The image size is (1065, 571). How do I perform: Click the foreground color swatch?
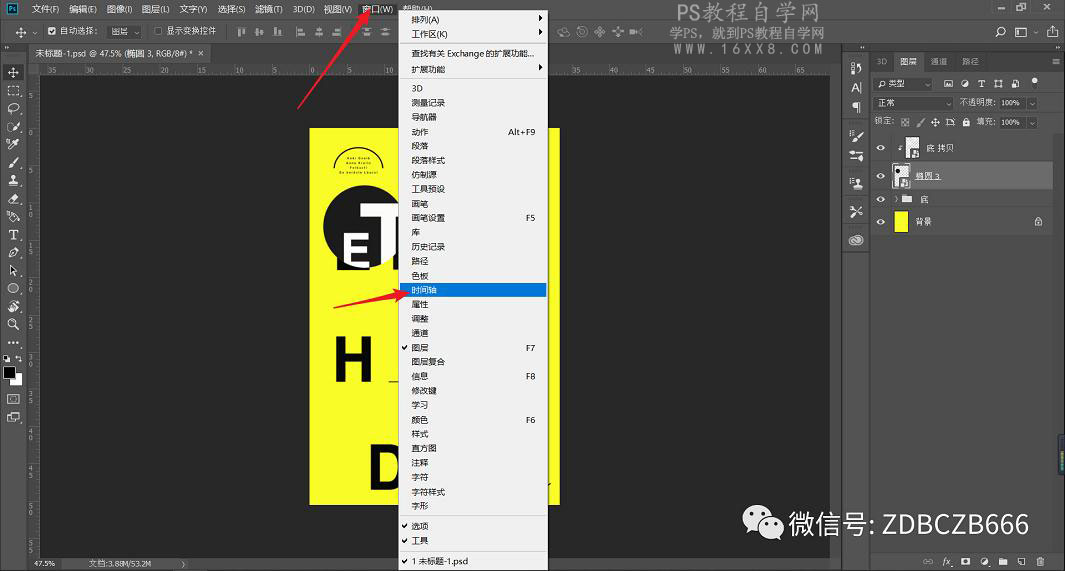point(9,372)
